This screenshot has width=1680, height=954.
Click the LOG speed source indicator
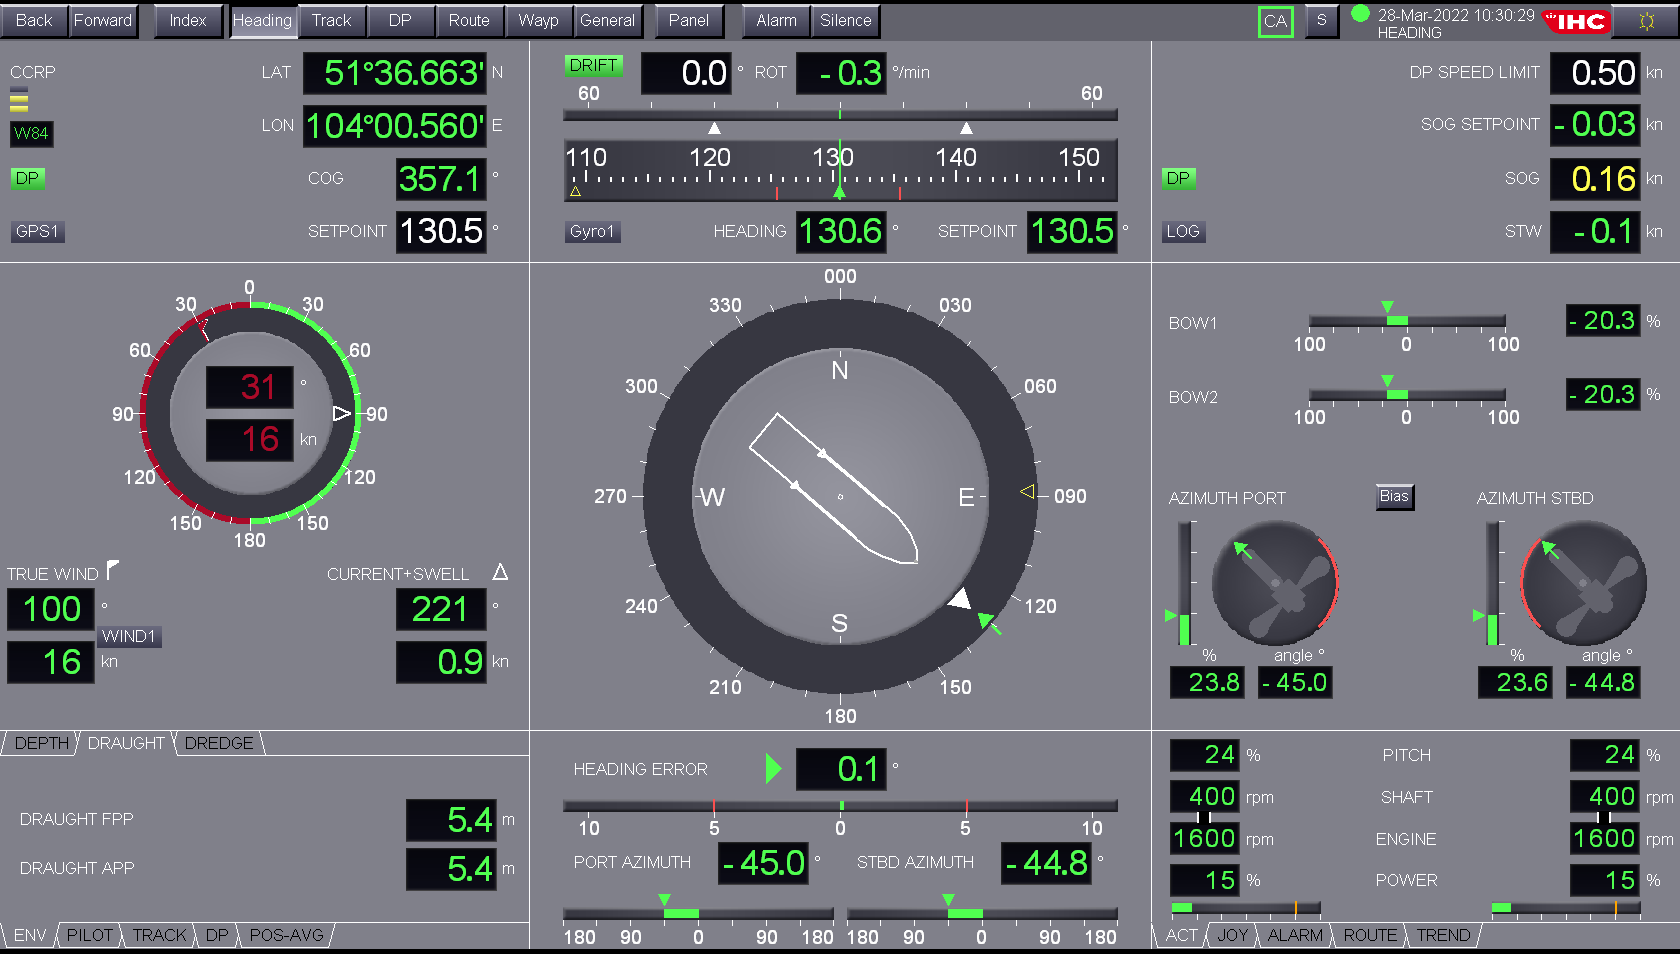coord(1183,231)
